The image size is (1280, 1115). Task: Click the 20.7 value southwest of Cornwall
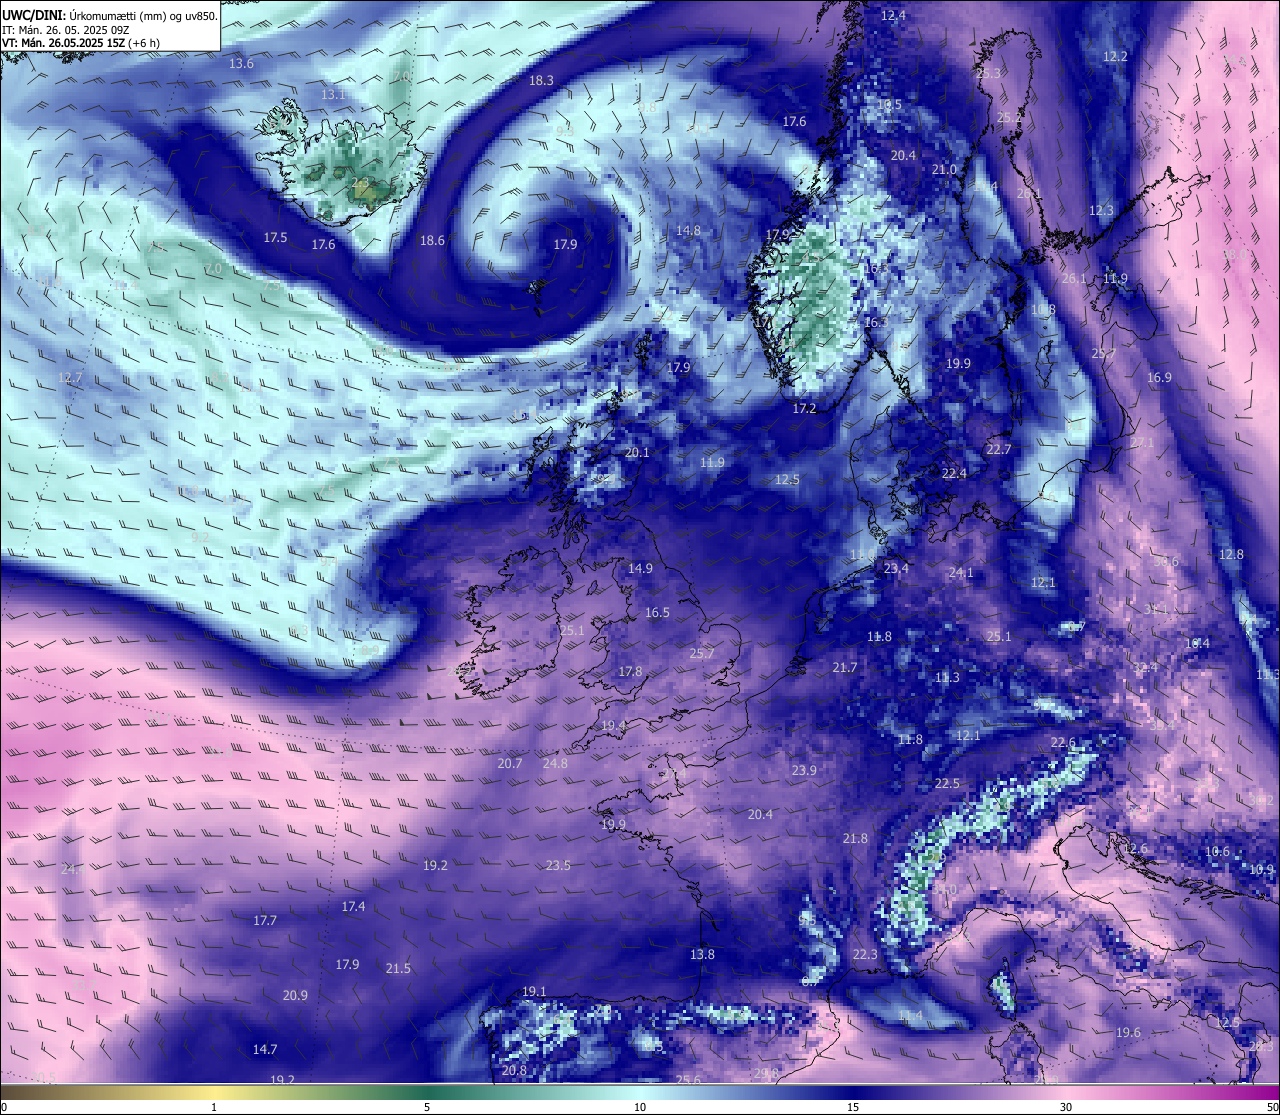pos(510,764)
